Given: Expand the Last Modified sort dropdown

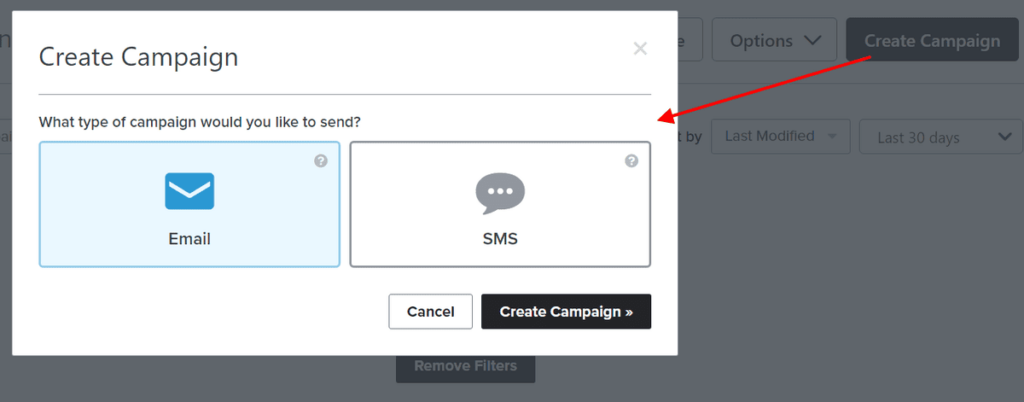Looking at the screenshot, I should coord(780,136).
